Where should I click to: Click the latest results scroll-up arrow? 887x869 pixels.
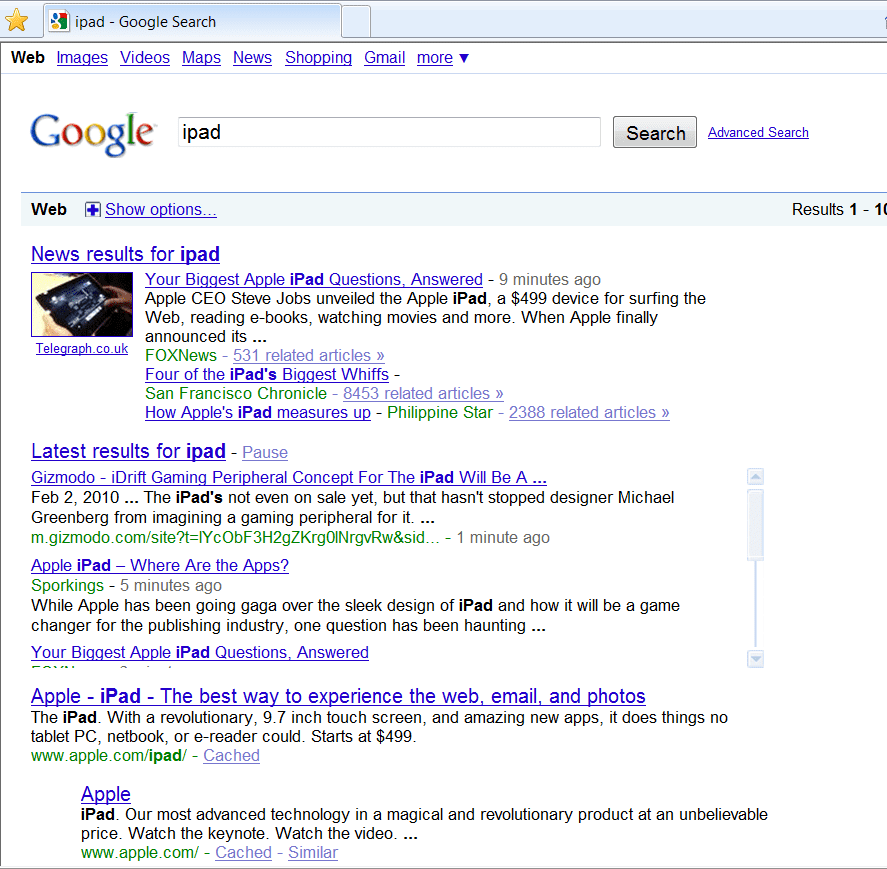point(755,477)
